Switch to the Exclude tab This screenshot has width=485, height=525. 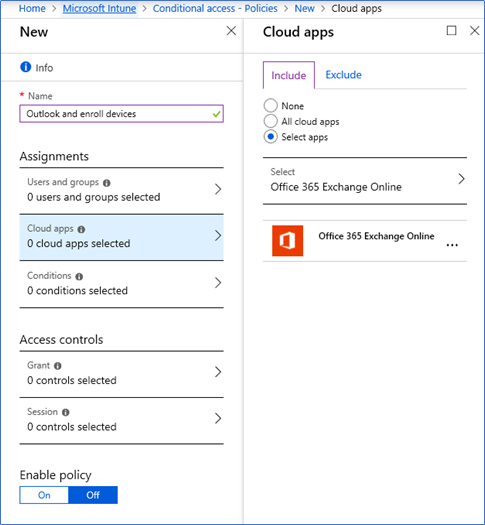click(x=343, y=75)
